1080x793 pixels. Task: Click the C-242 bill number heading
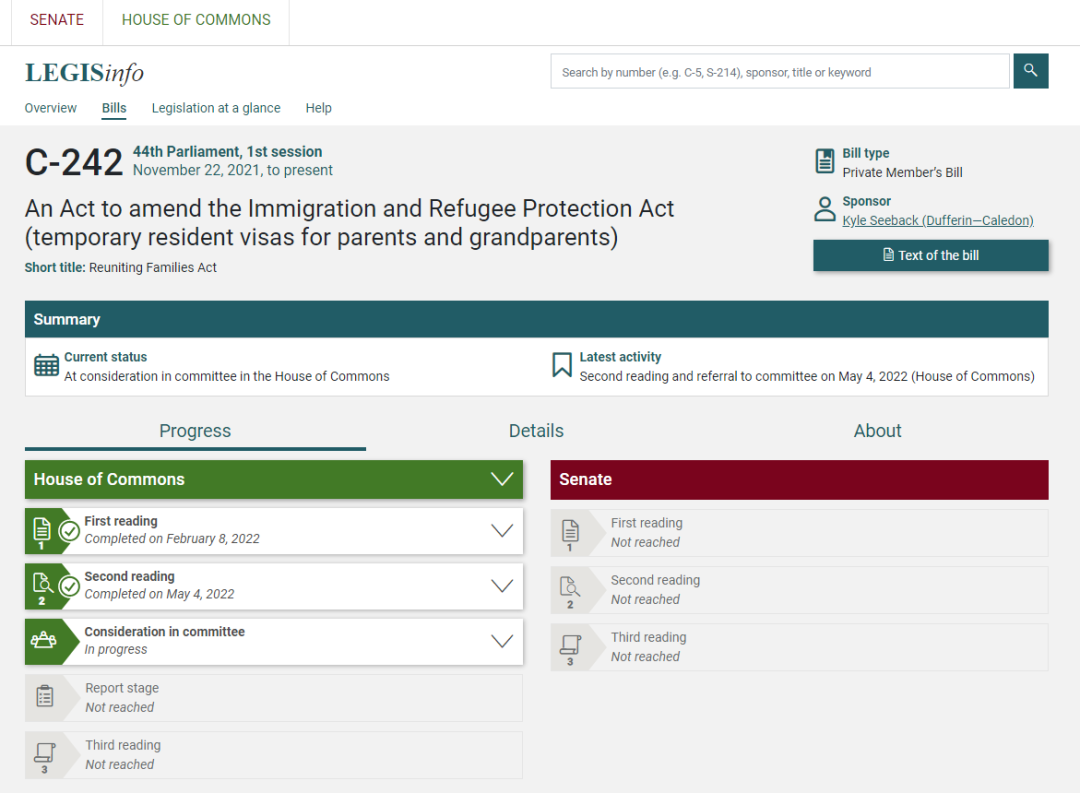click(74, 163)
